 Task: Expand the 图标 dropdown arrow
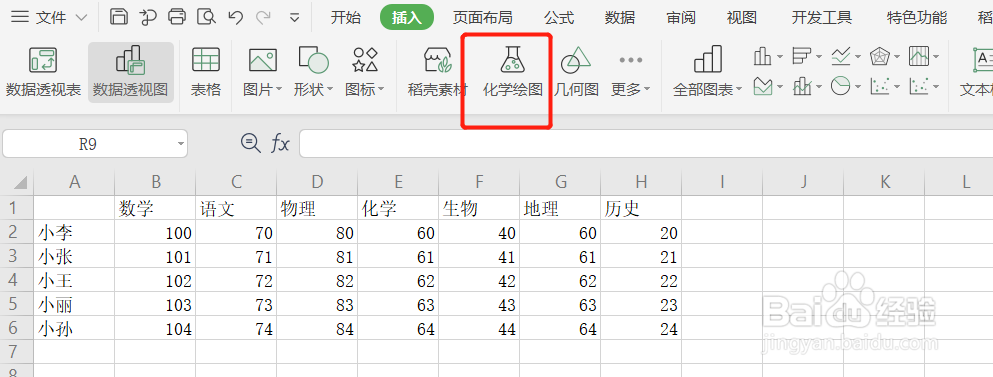[x=381, y=90]
